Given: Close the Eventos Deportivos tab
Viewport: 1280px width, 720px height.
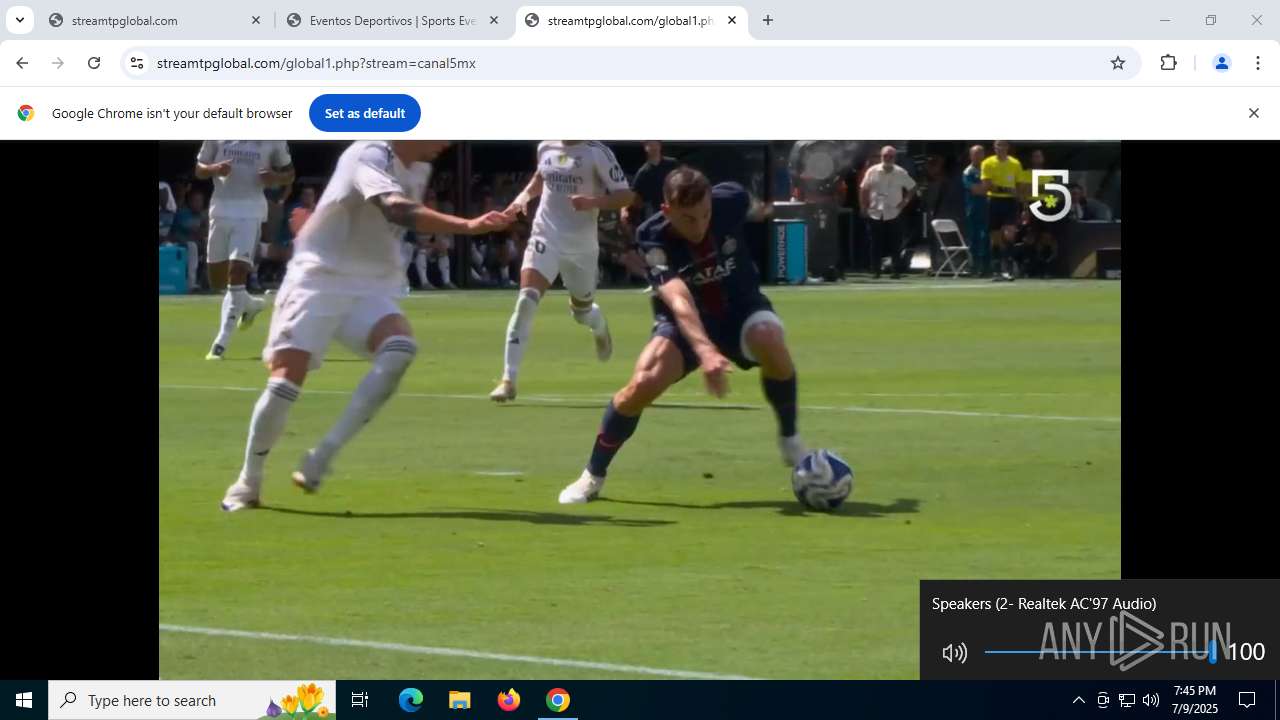Looking at the screenshot, I should click(494, 20).
